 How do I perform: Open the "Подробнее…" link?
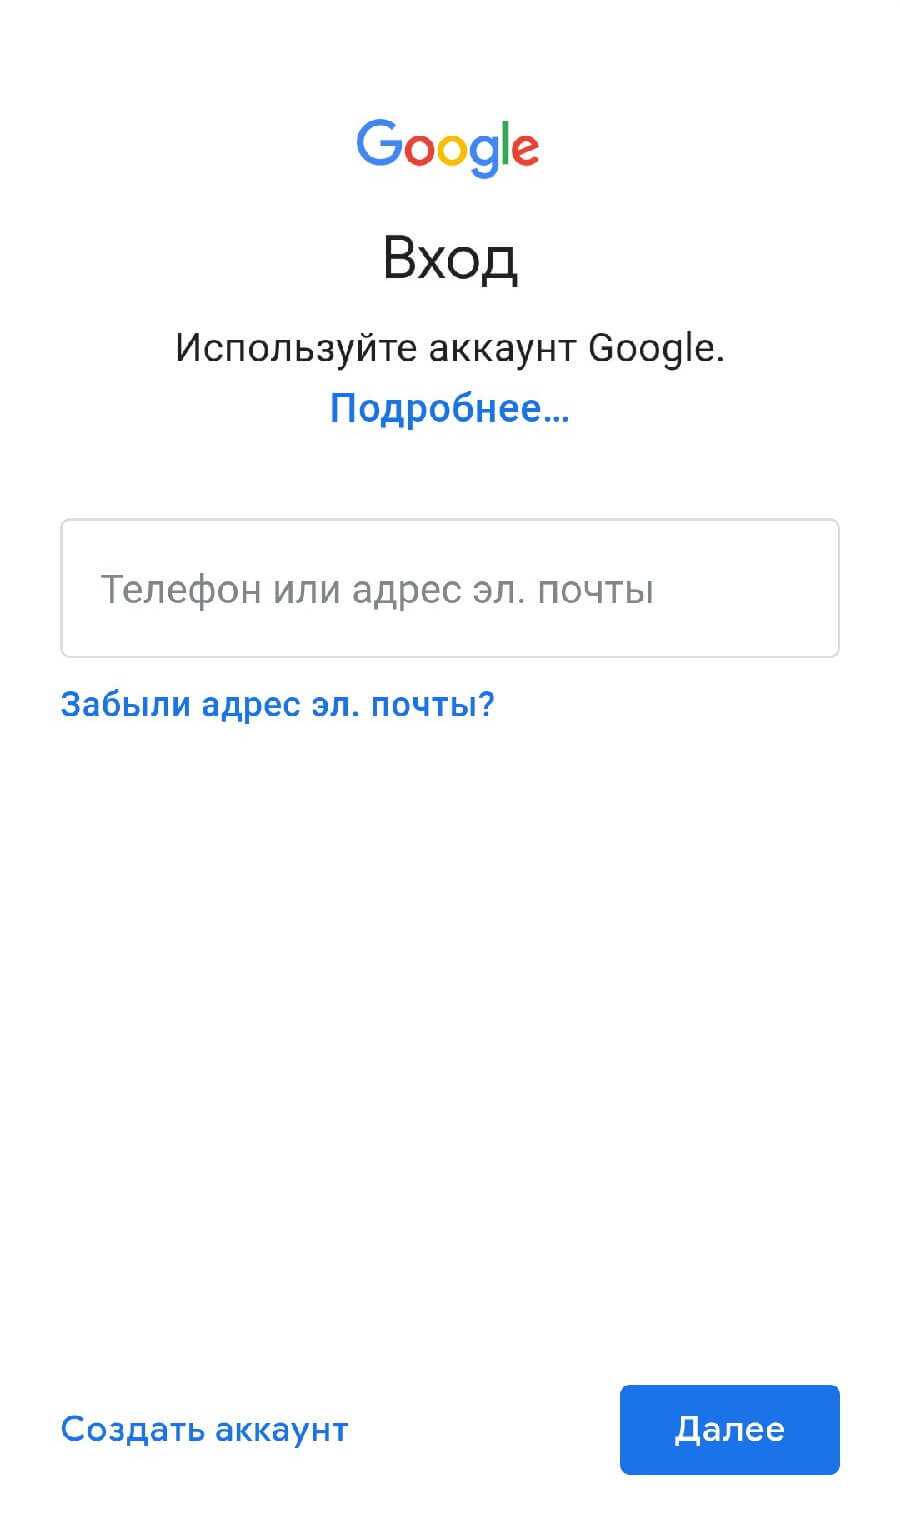(449, 408)
